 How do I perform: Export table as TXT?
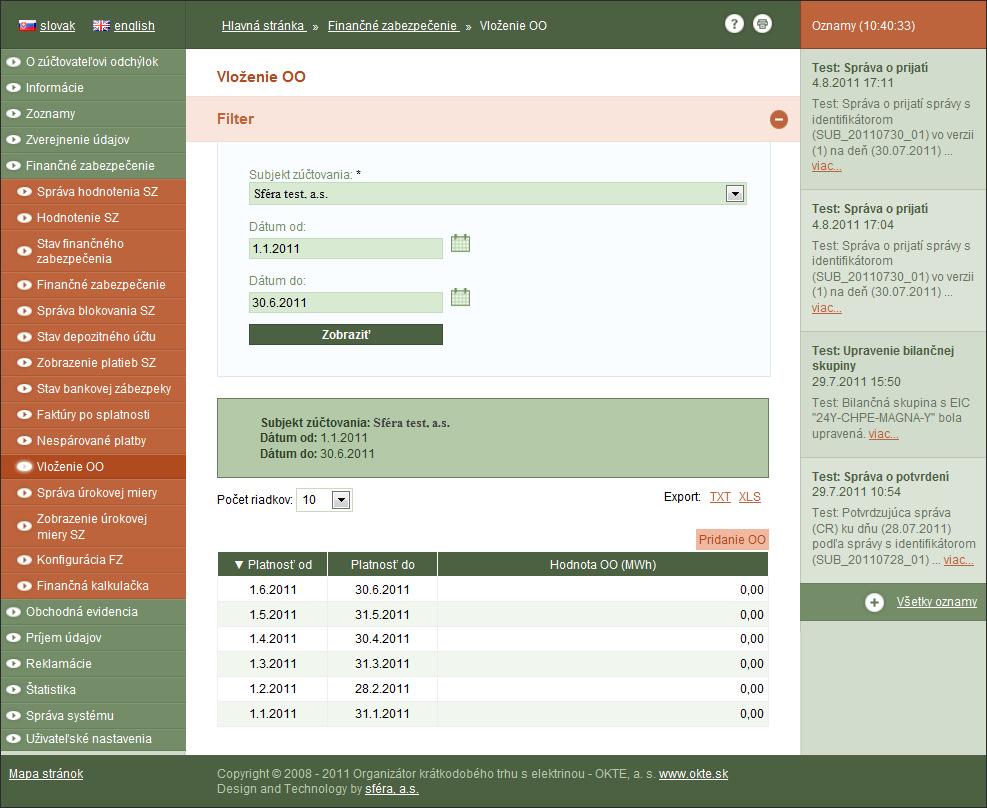[x=720, y=497]
